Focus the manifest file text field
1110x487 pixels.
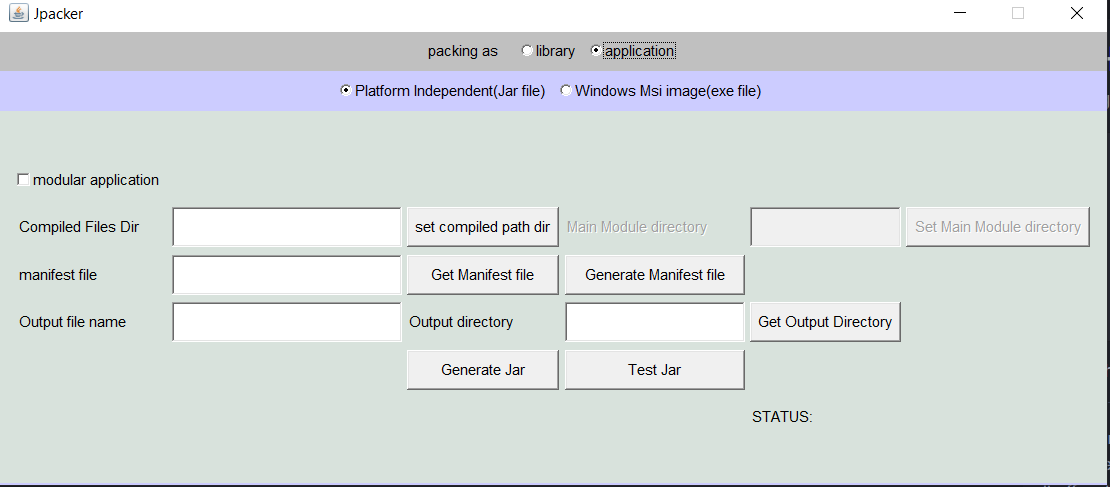[287, 275]
